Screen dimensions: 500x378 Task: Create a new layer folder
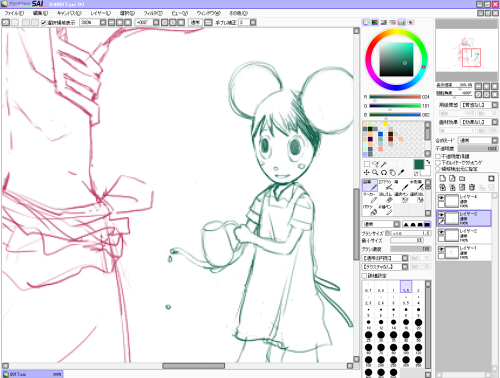[x=462, y=178]
